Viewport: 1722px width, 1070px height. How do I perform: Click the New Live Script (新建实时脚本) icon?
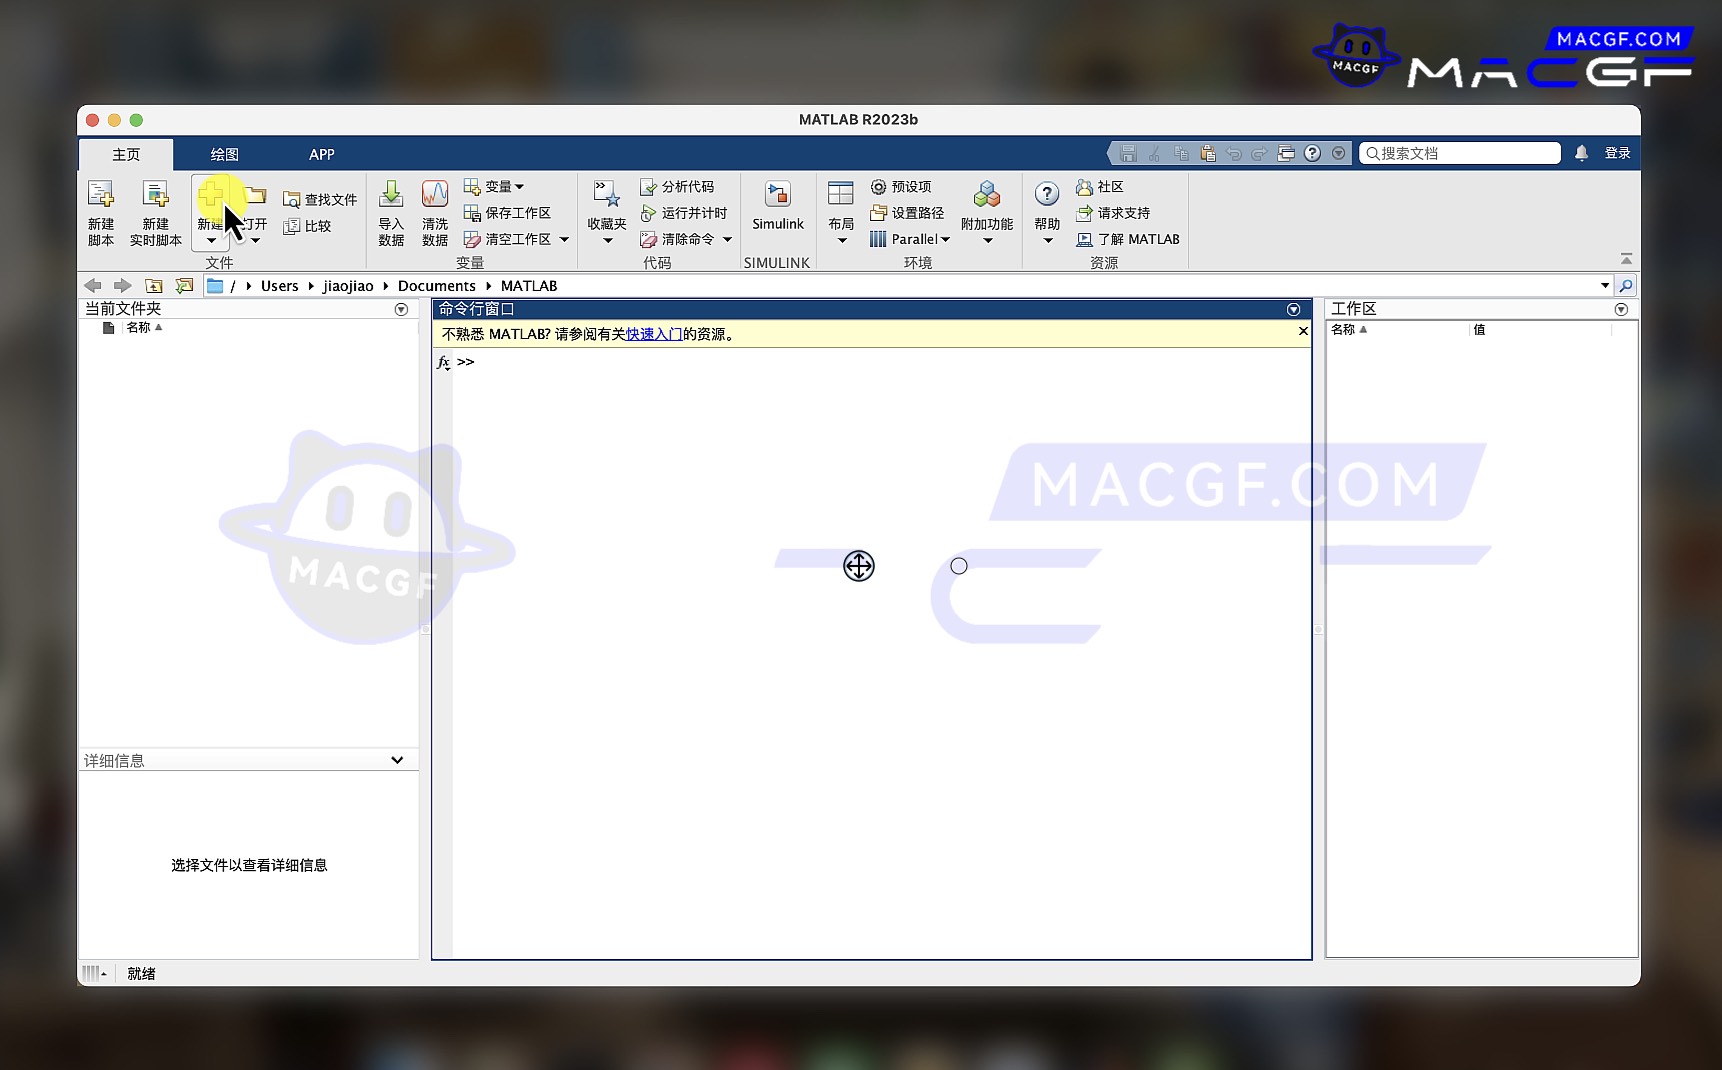click(155, 195)
